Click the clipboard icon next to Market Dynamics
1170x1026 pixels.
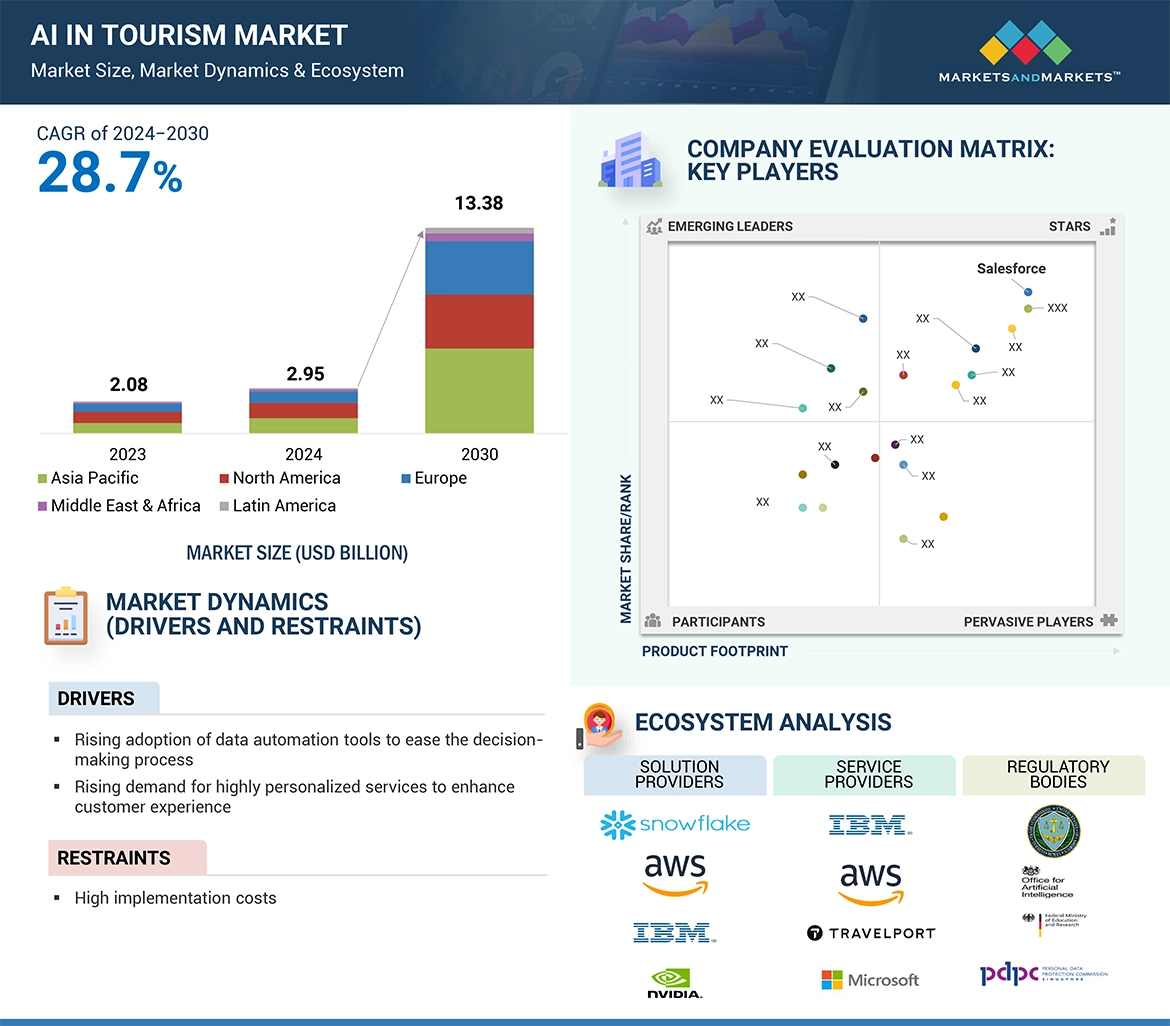[67, 616]
